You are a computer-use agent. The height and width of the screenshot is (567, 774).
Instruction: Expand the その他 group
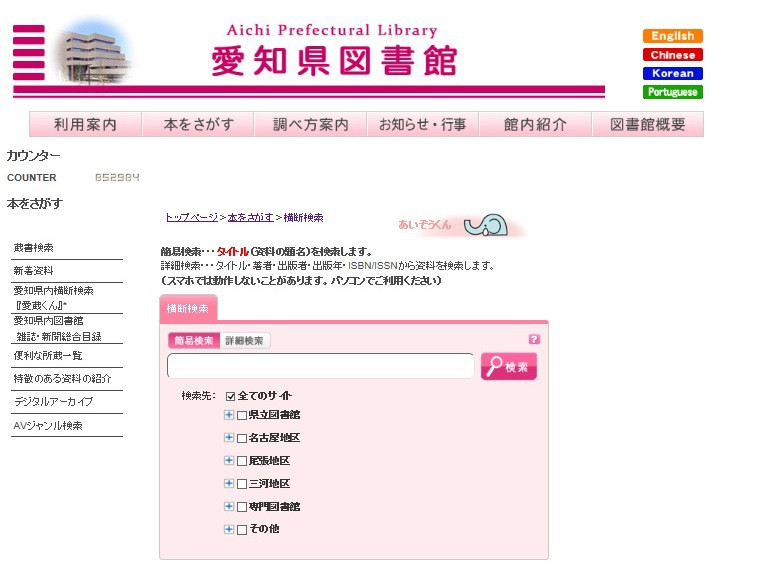coord(229,529)
